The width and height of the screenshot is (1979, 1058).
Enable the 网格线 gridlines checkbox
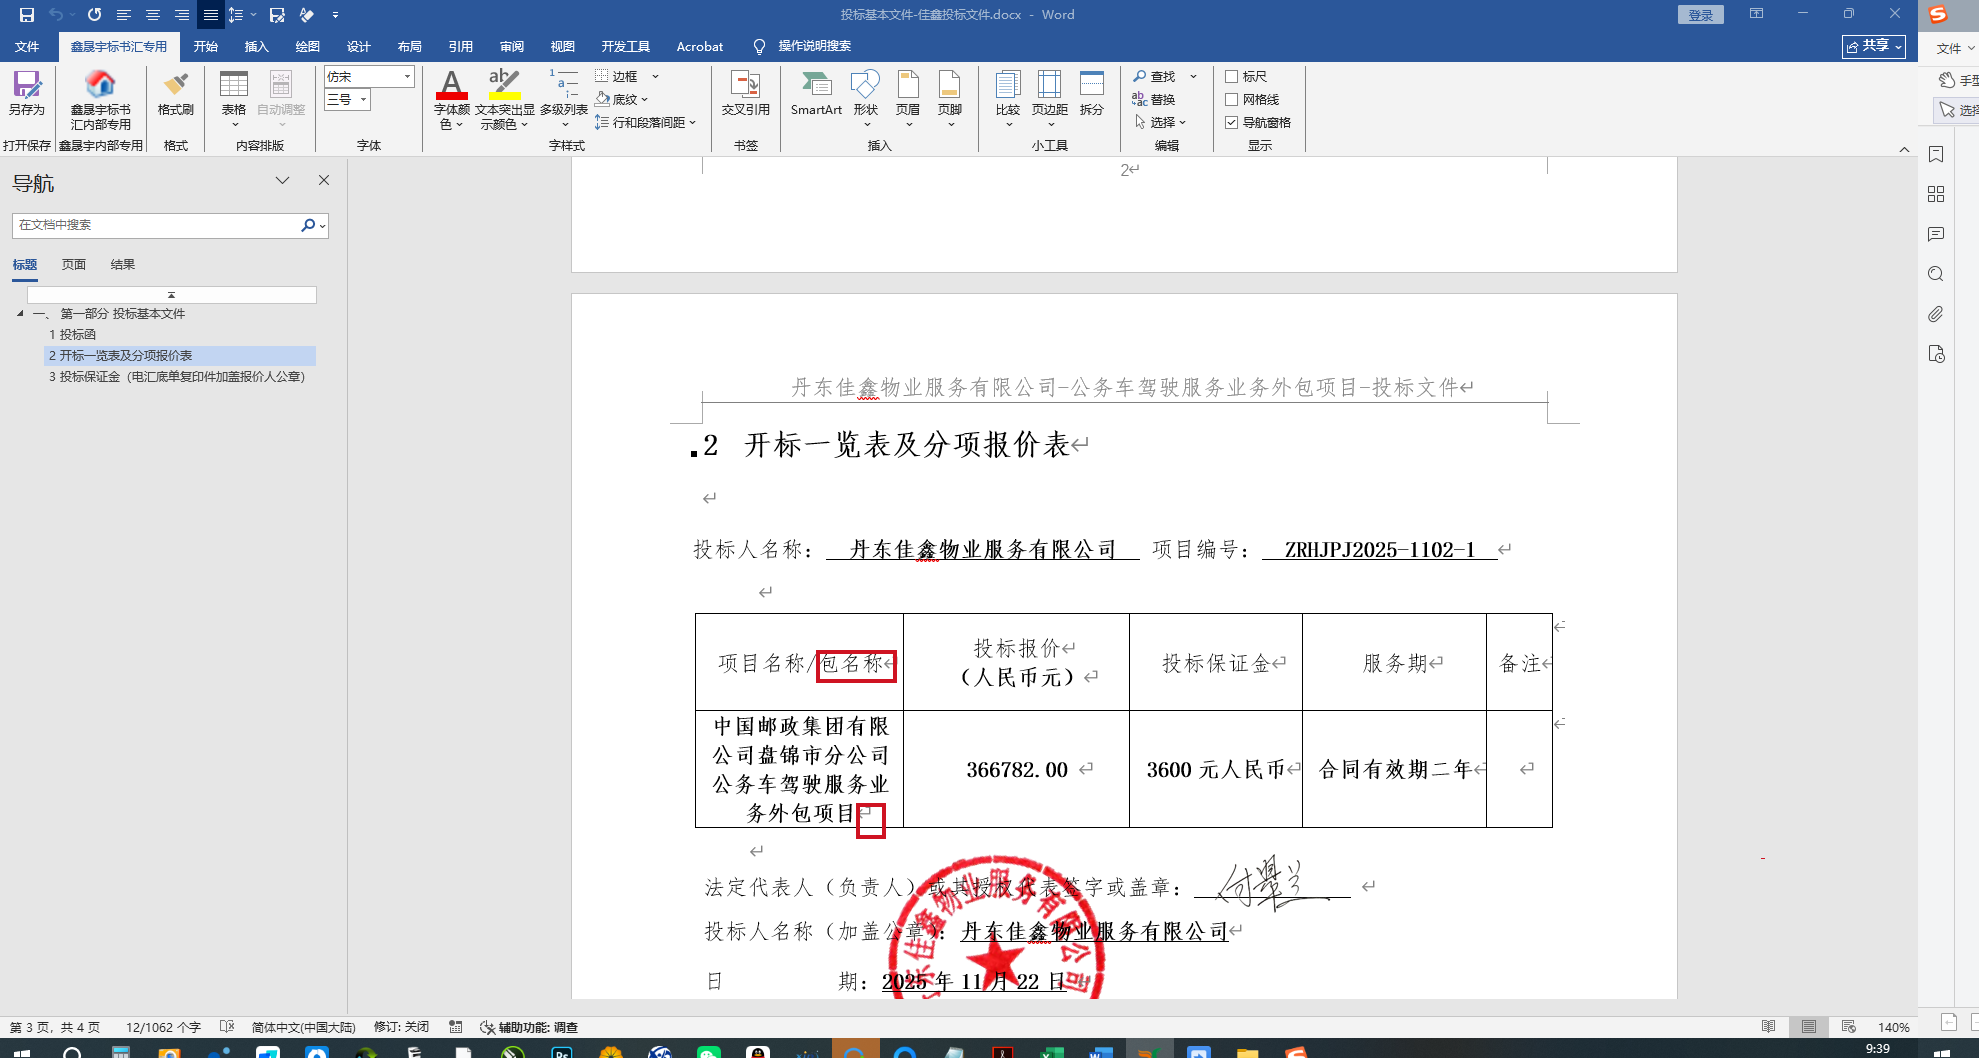(x=1232, y=99)
